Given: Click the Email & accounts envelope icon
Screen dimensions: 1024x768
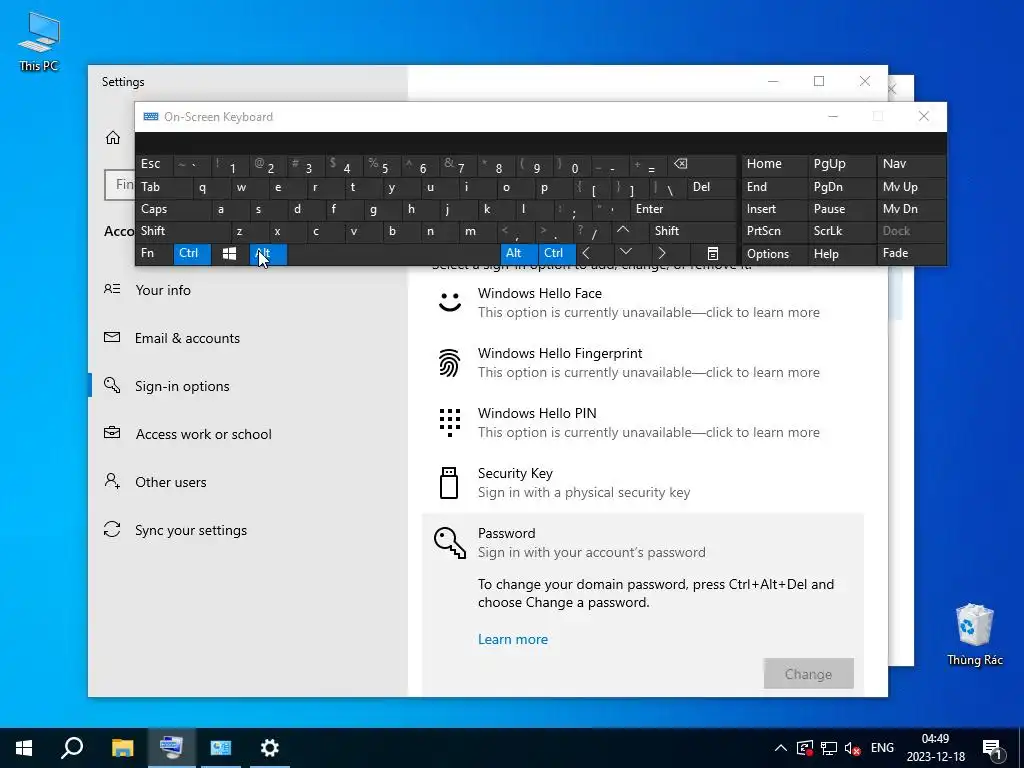Looking at the screenshot, I should [x=112, y=337].
